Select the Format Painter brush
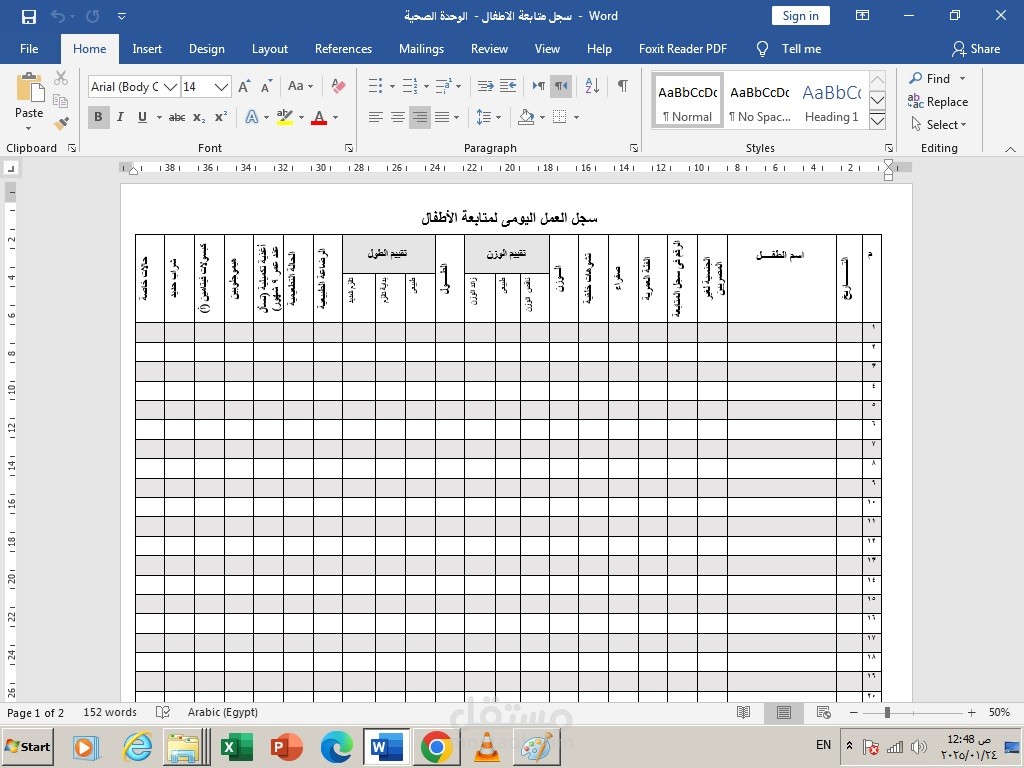1024x768 pixels. [x=61, y=123]
